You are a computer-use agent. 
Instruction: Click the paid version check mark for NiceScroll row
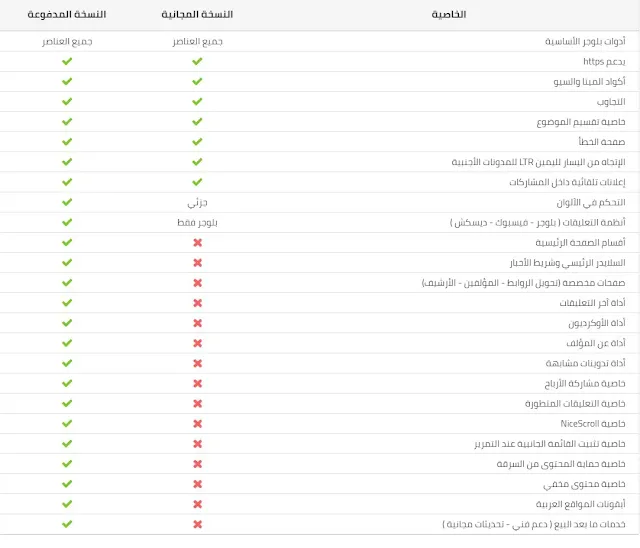67,423
